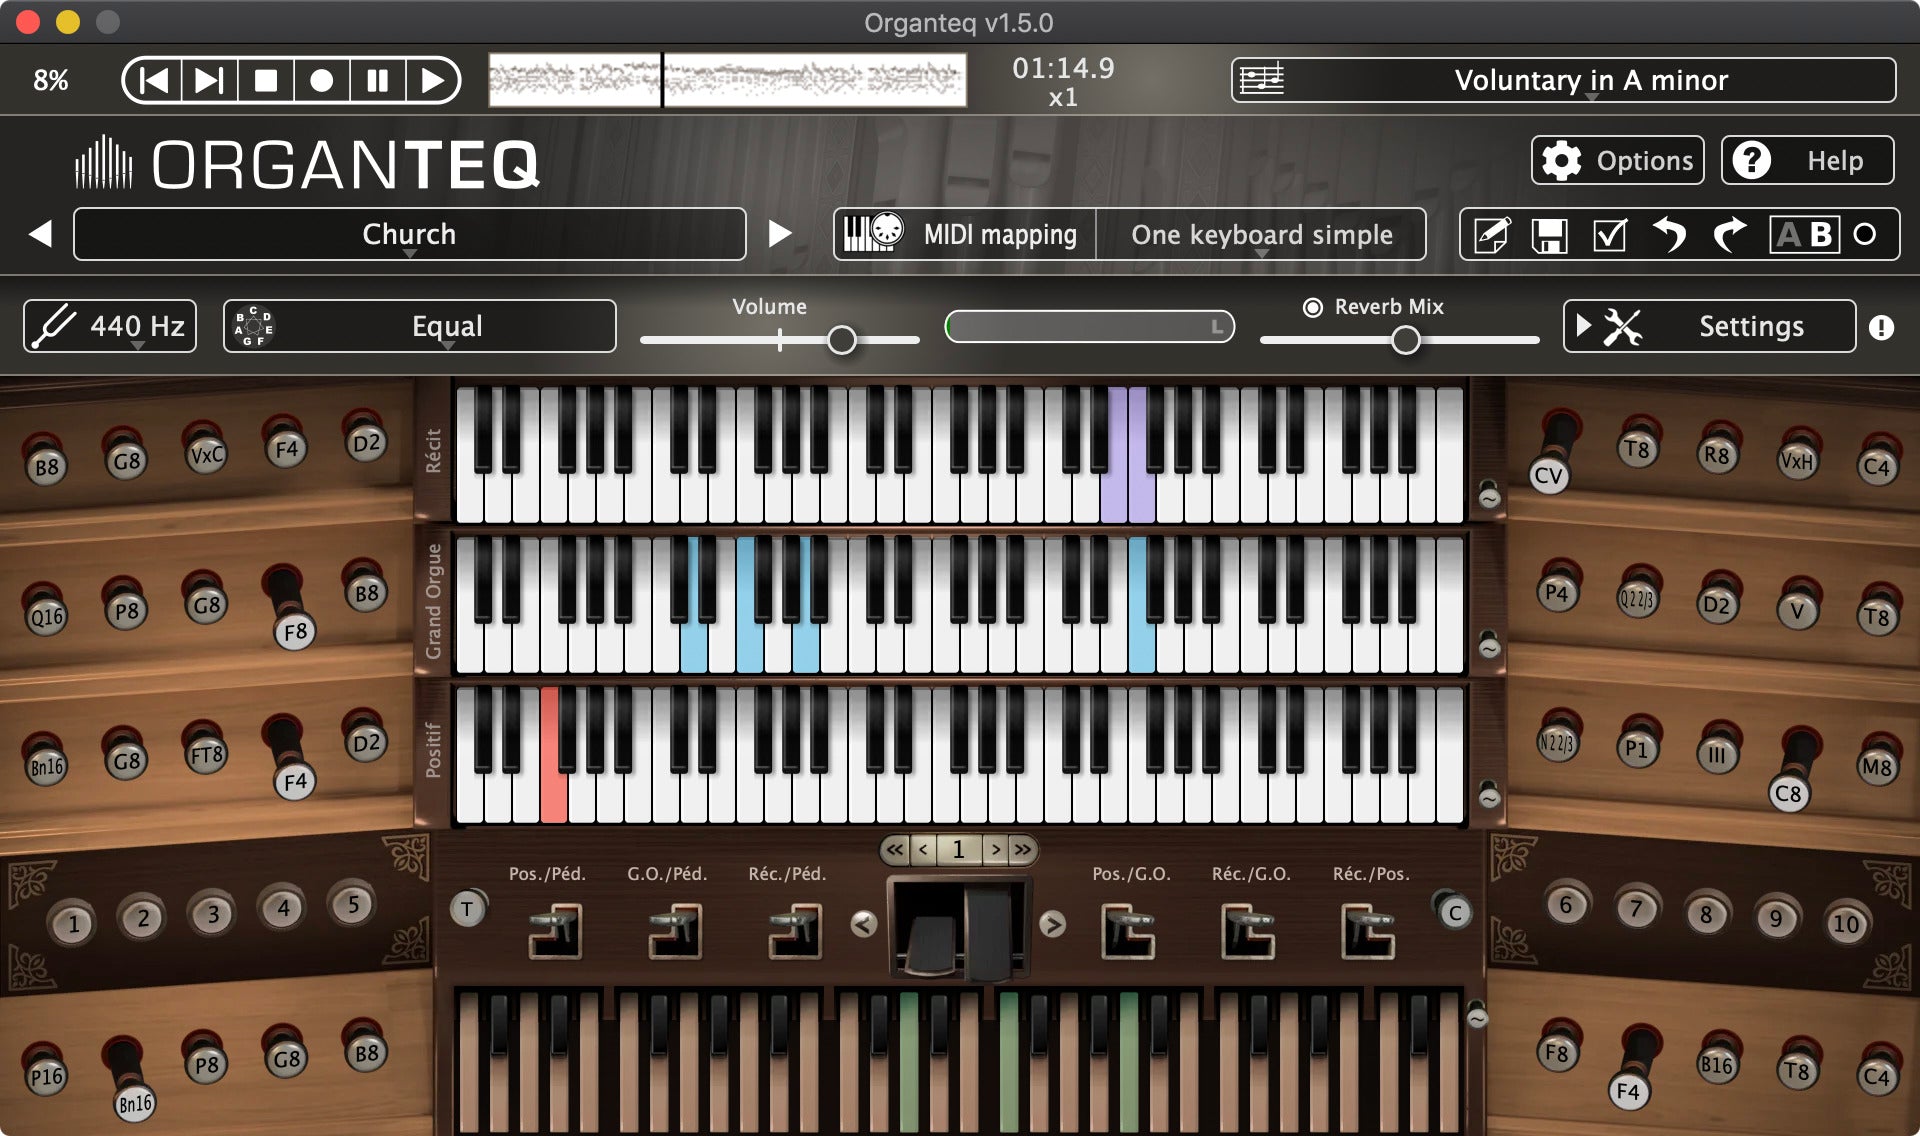This screenshot has height=1136, width=1920.
Task: Open the MIDI file score icon
Action: click(x=1262, y=80)
